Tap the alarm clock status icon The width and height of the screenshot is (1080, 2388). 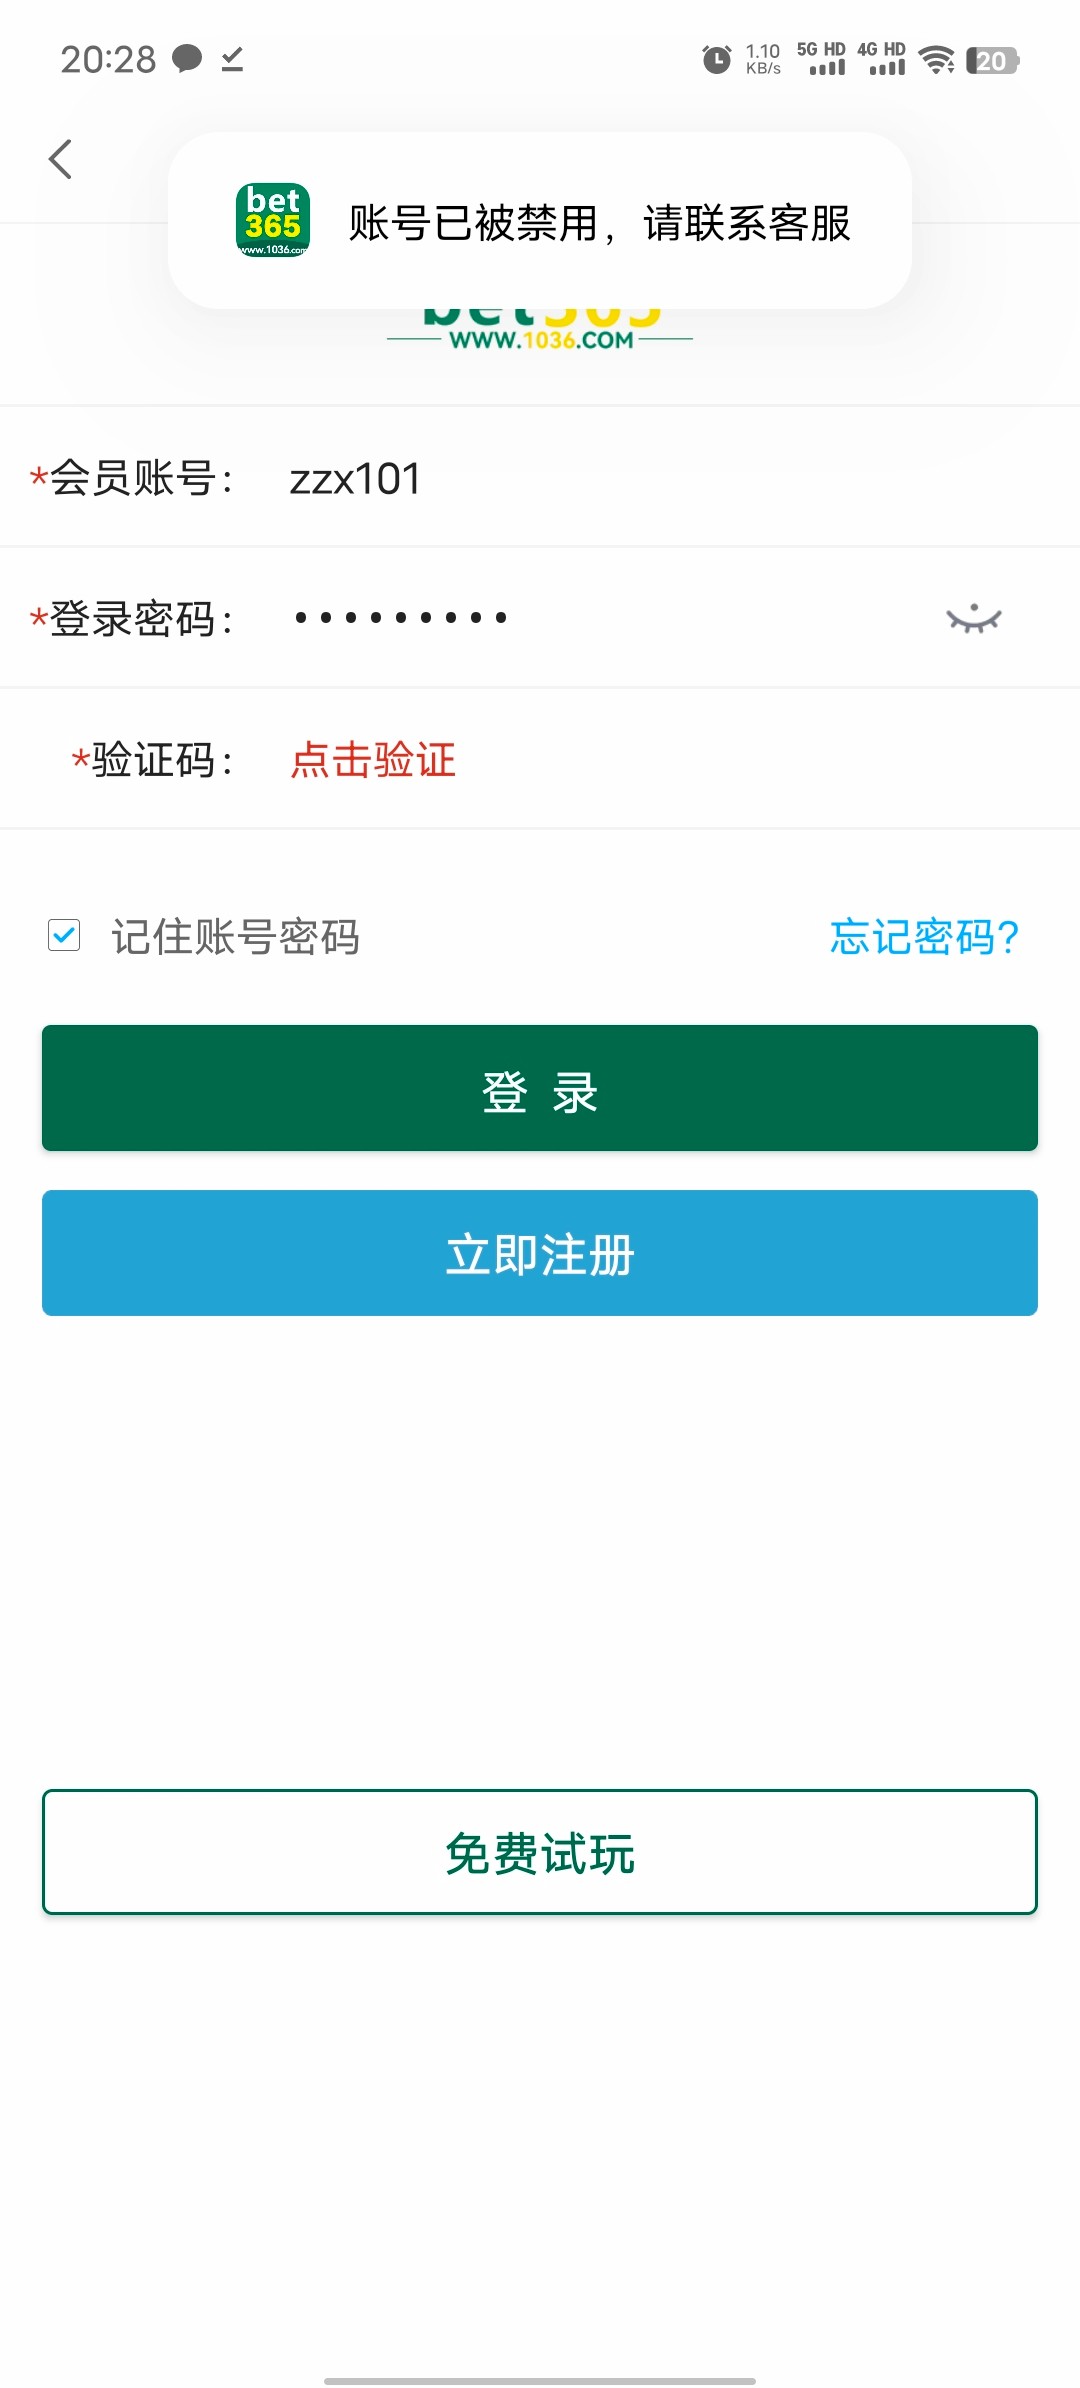coord(716,60)
